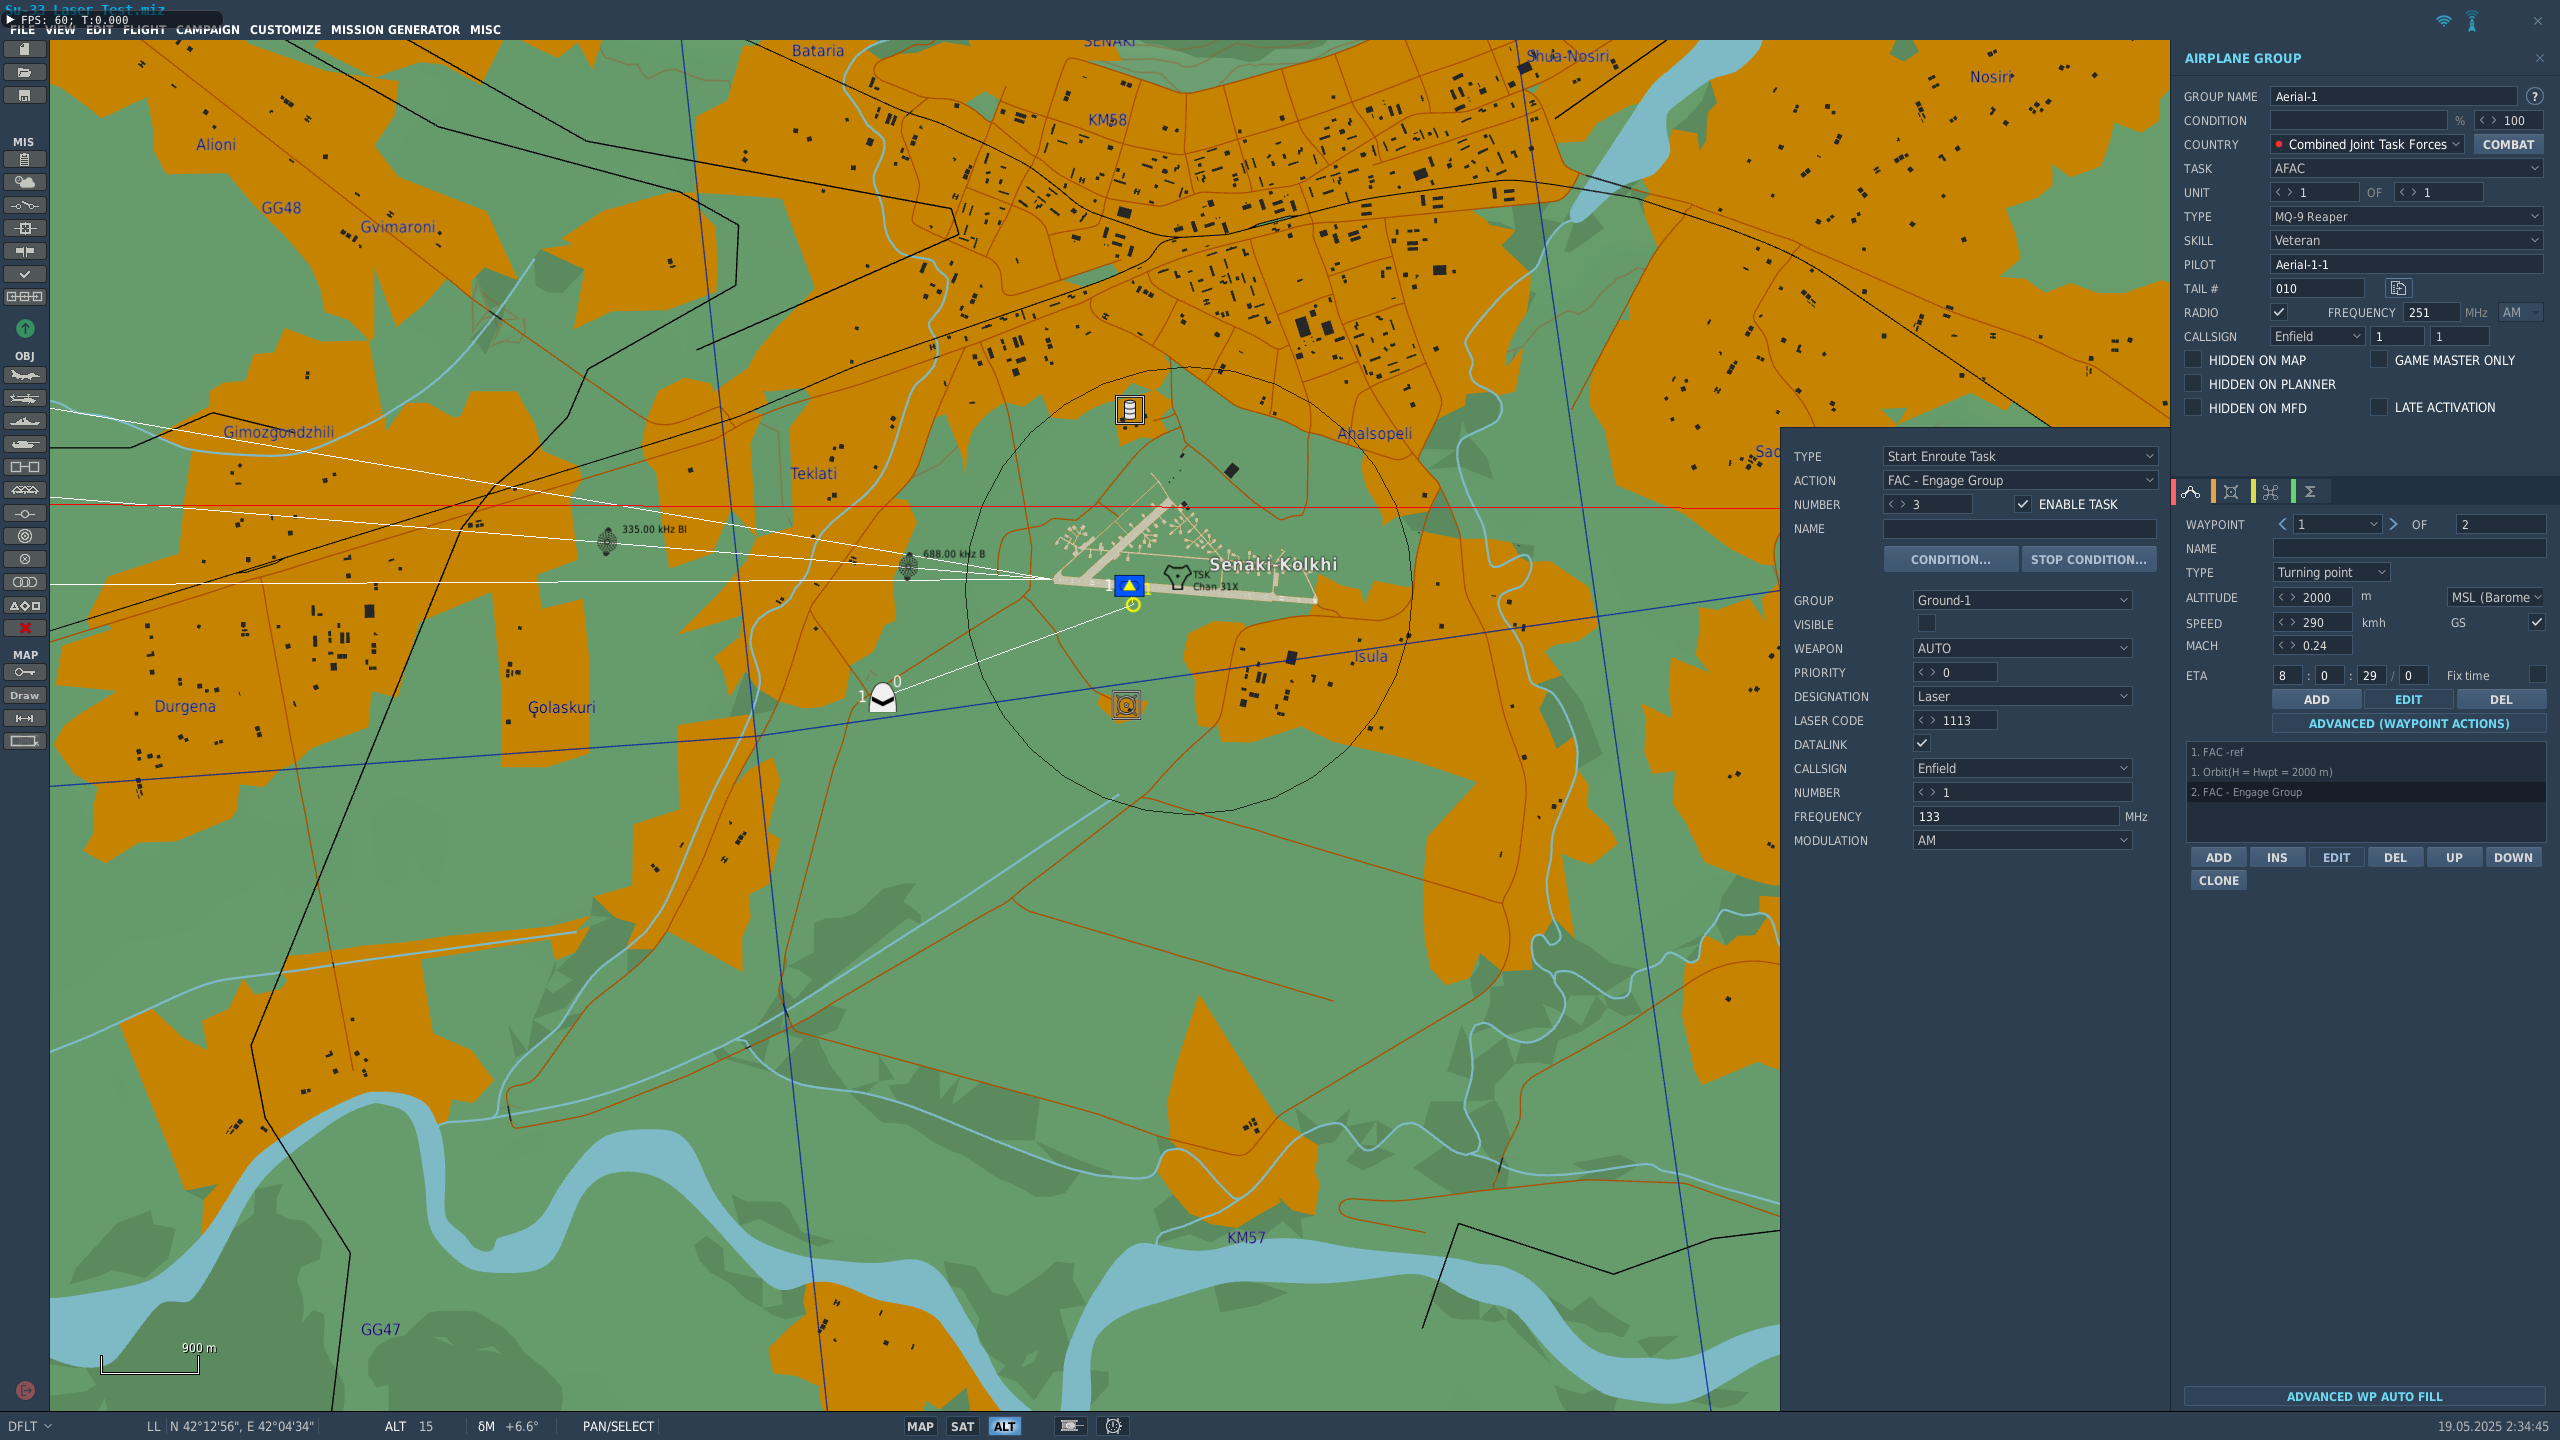Click the CONDITION... button
Screen dimensions: 2560x1440
(x=1950, y=559)
